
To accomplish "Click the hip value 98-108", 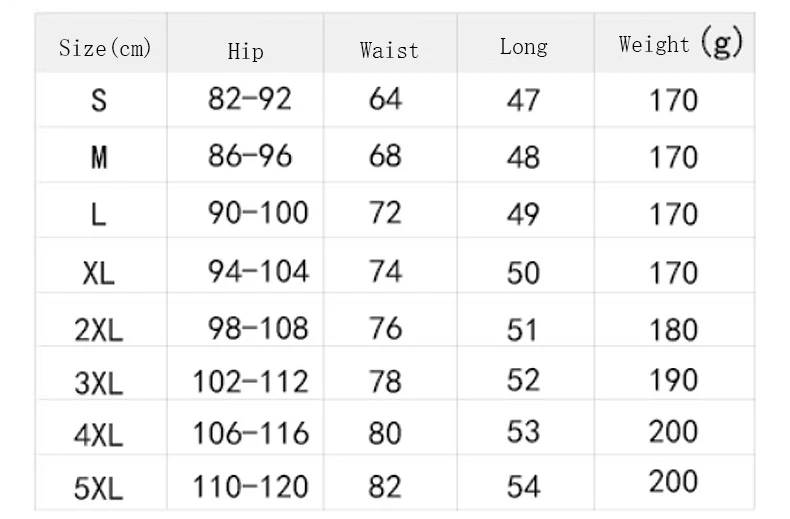I will pyautogui.click(x=258, y=329).
